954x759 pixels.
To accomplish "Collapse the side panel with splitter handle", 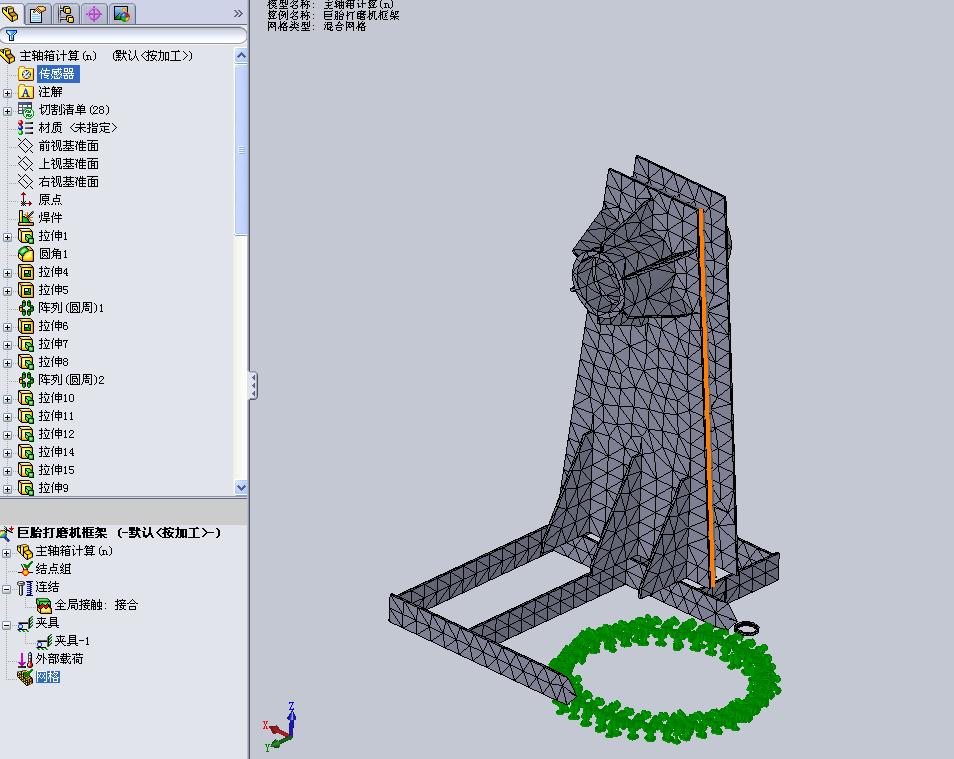I will tap(253, 386).
